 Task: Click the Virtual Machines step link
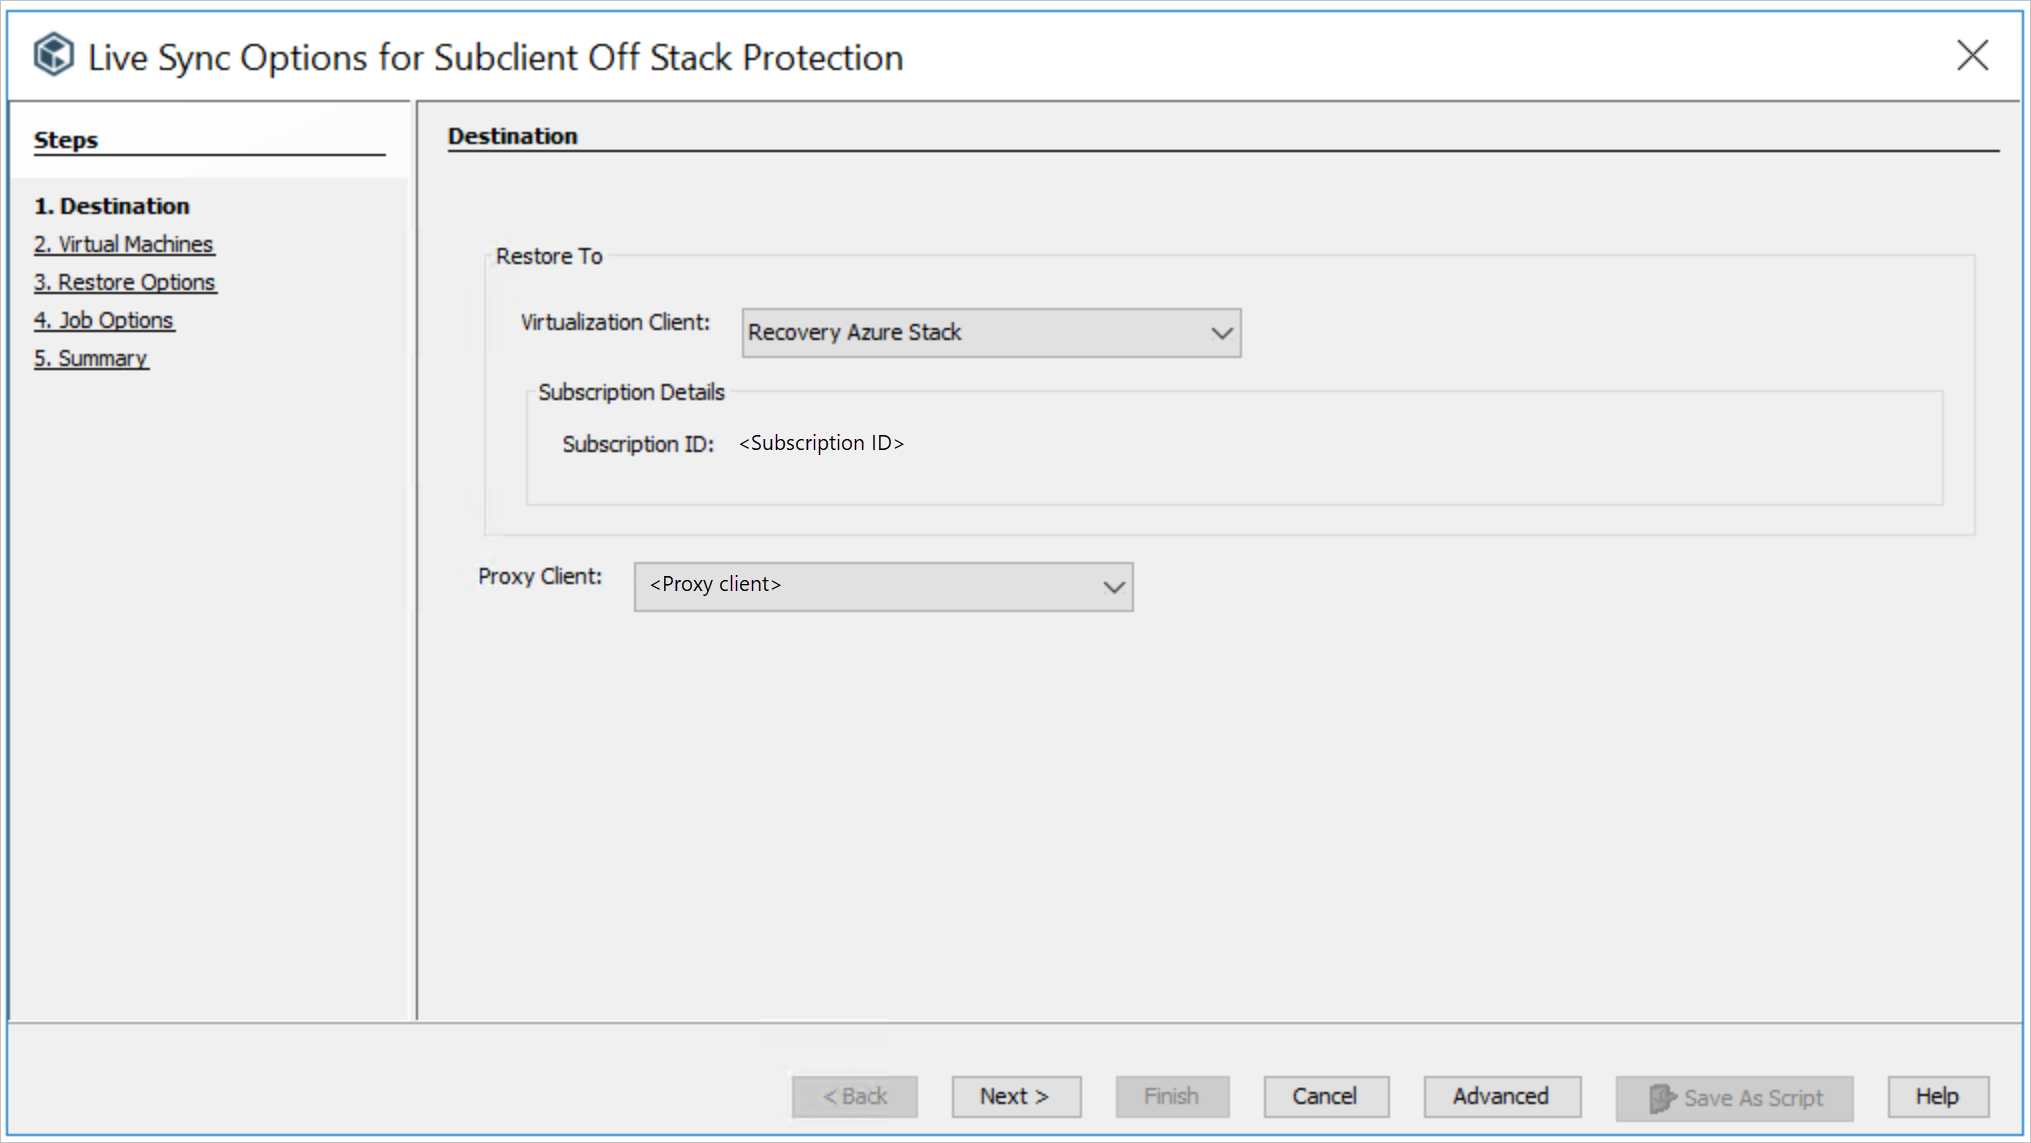[x=124, y=243]
